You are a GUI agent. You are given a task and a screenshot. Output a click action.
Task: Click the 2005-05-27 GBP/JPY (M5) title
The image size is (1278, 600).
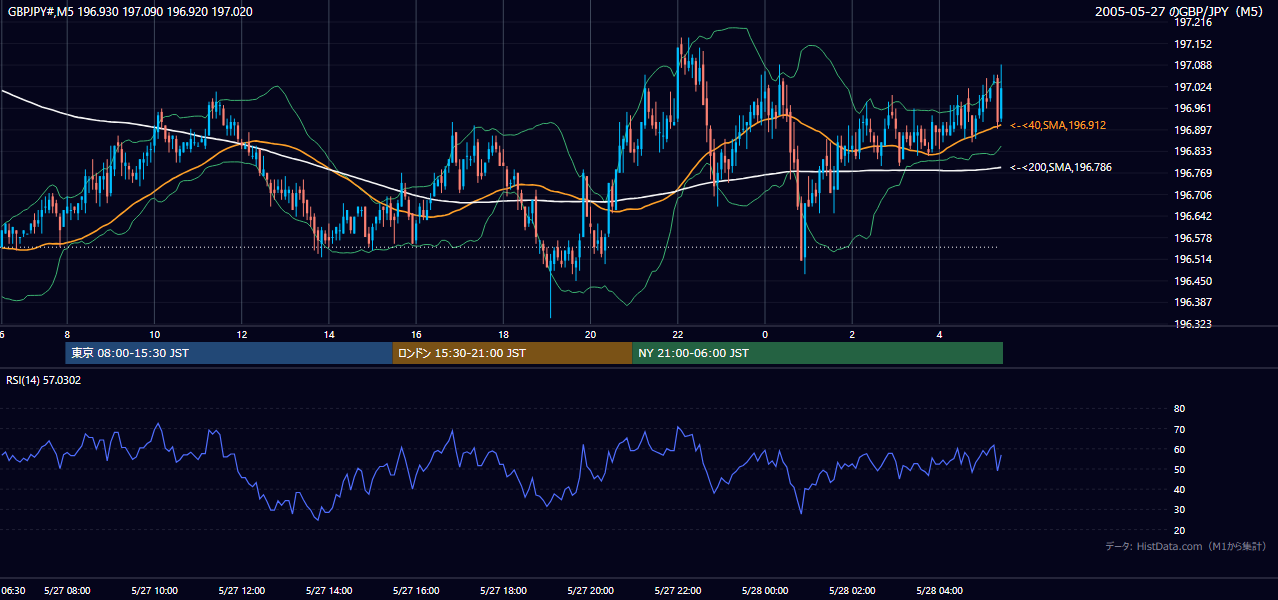click(1178, 12)
